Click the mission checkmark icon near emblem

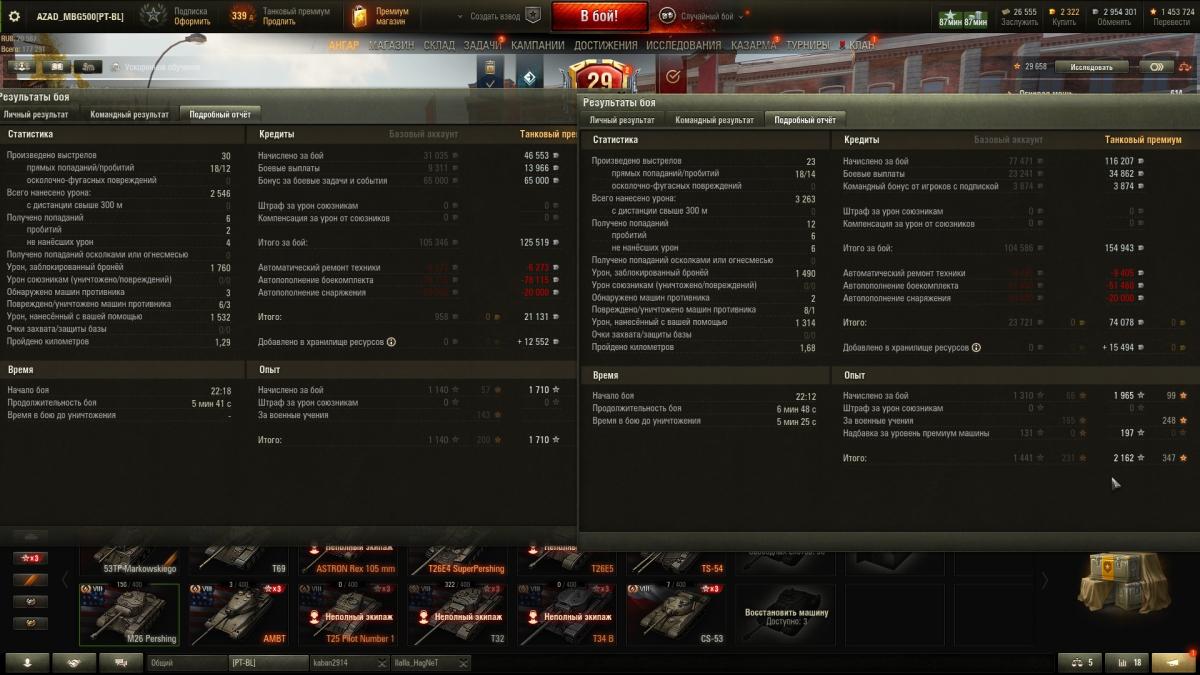[673, 75]
